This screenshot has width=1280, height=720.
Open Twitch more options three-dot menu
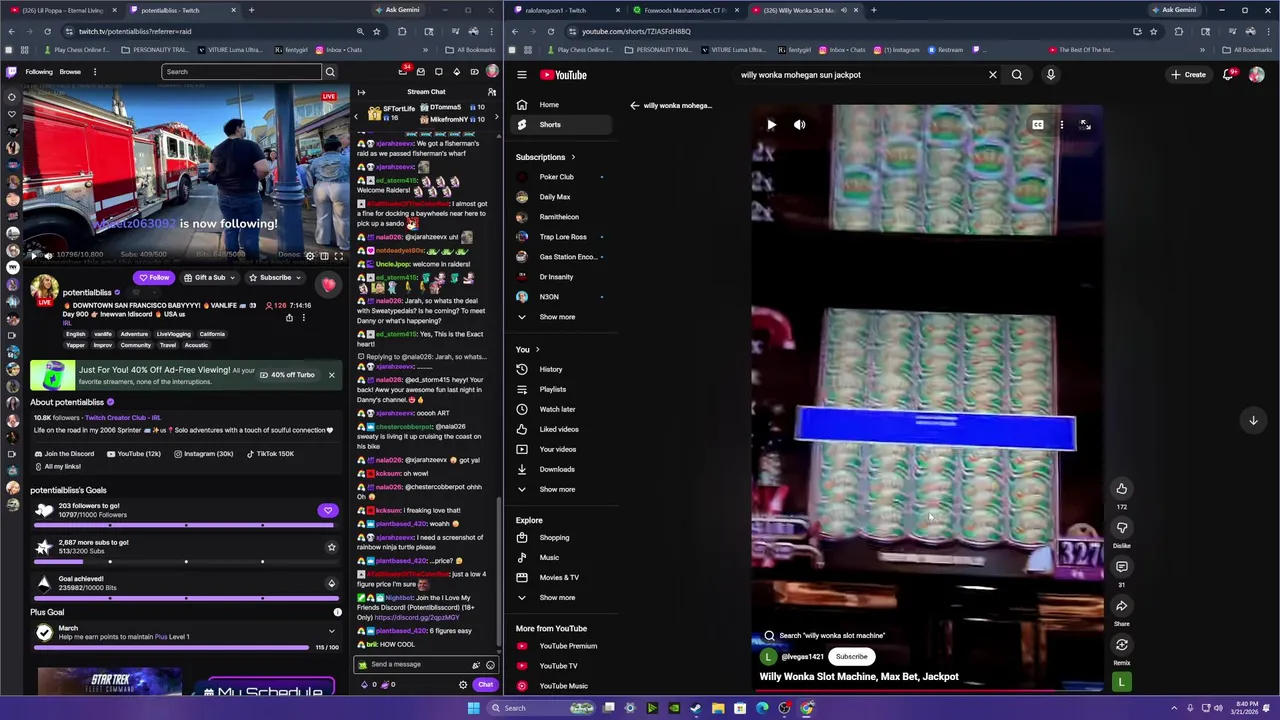point(95,72)
